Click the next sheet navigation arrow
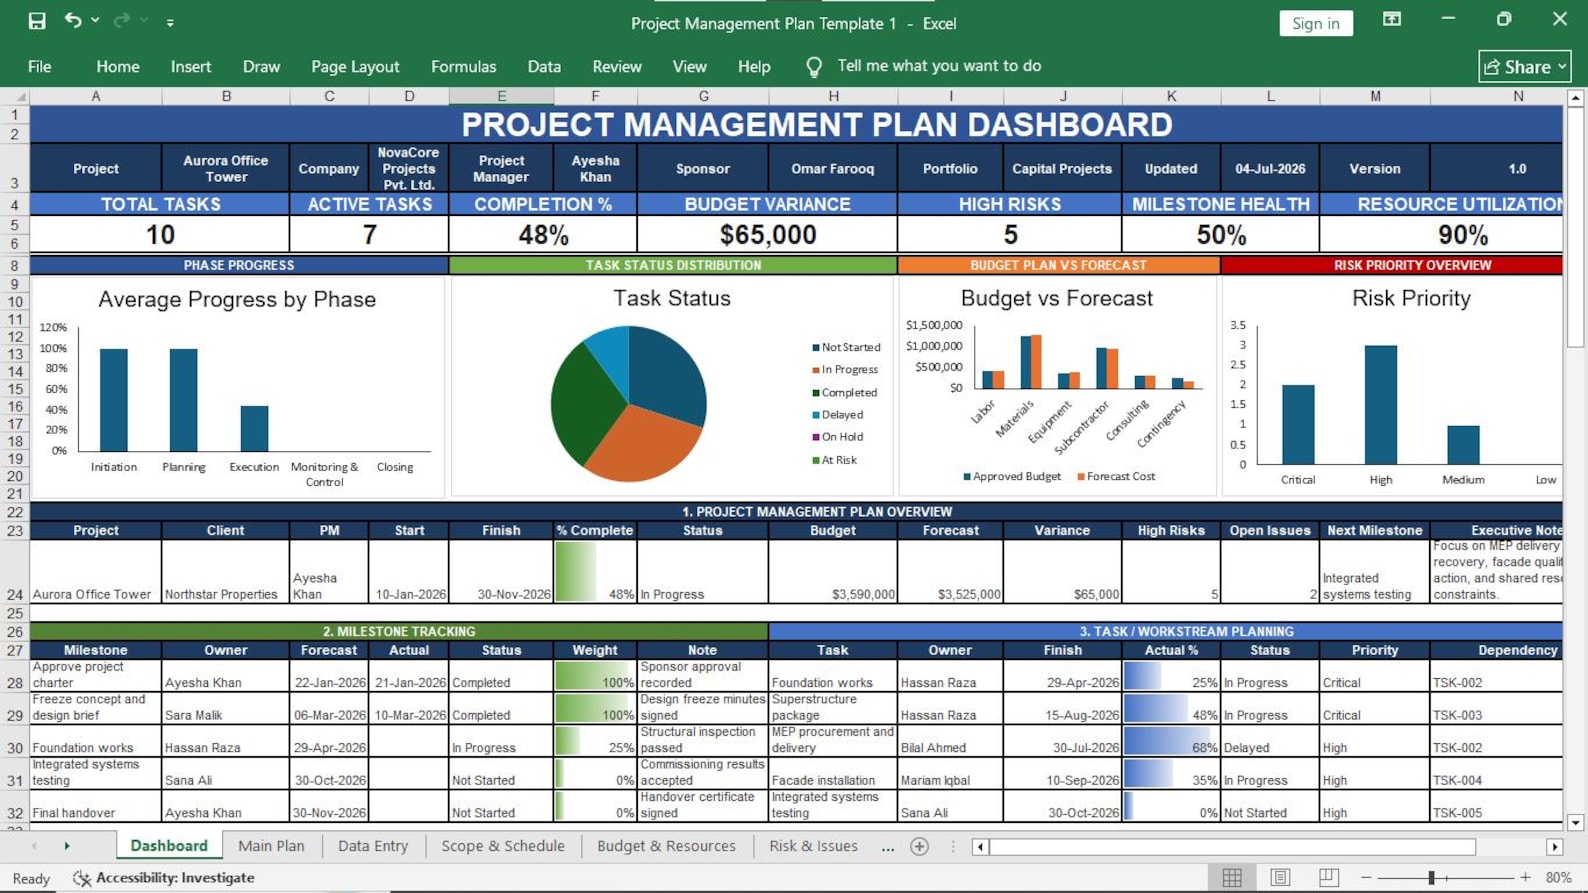Viewport: 1588px width, 893px height. click(67, 846)
